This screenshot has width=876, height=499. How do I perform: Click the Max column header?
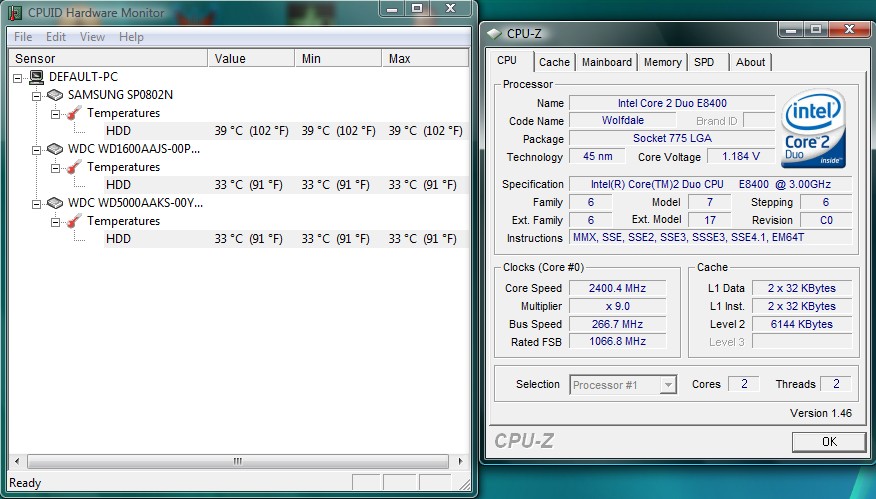click(425, 58)
